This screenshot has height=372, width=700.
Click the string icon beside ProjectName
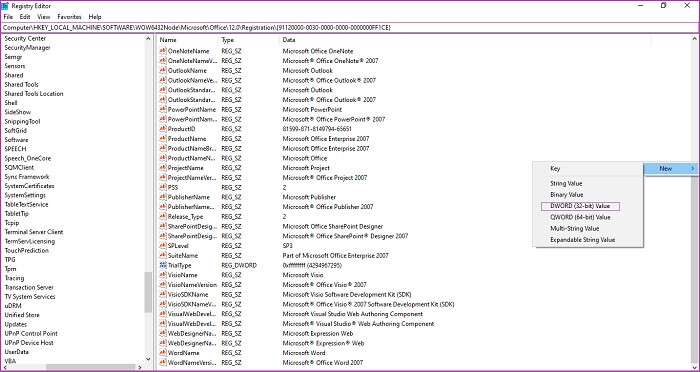pos(163,168)
